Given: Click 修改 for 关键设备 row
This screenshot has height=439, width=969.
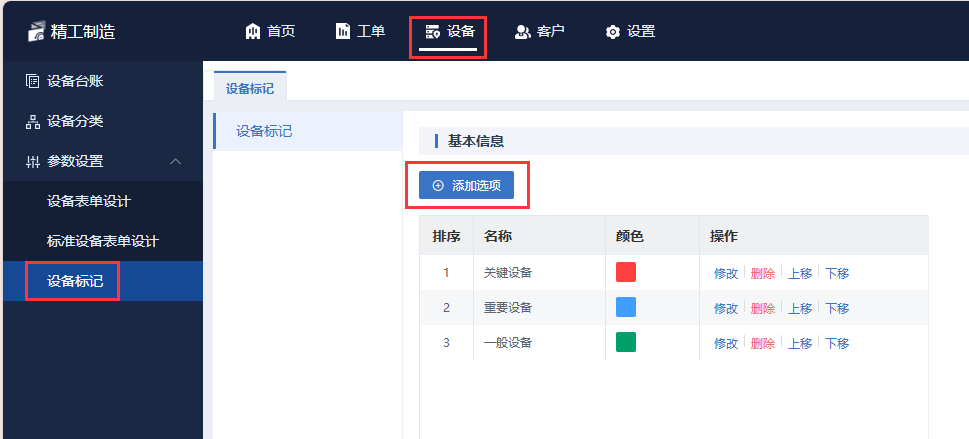Looking at the screenshot, I should coord(726,273).
